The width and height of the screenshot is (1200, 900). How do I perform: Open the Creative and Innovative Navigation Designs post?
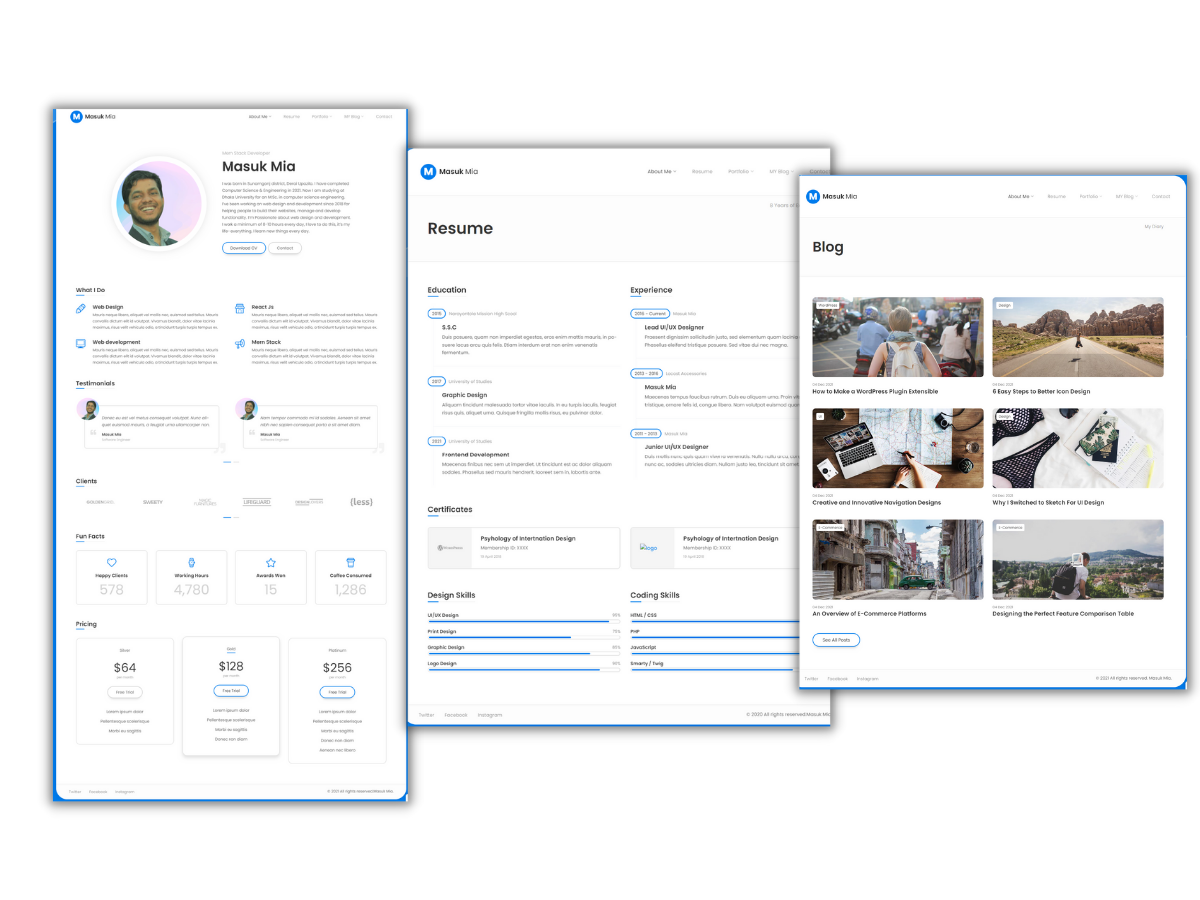click(x=876, y=503)
